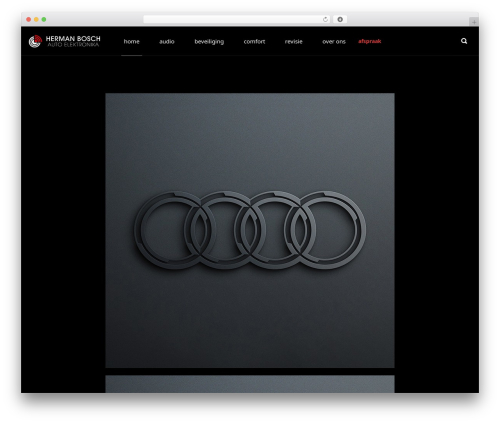Open the search magnifier icon
Viewport: 500px width, 423px height.
coord(464,41)
